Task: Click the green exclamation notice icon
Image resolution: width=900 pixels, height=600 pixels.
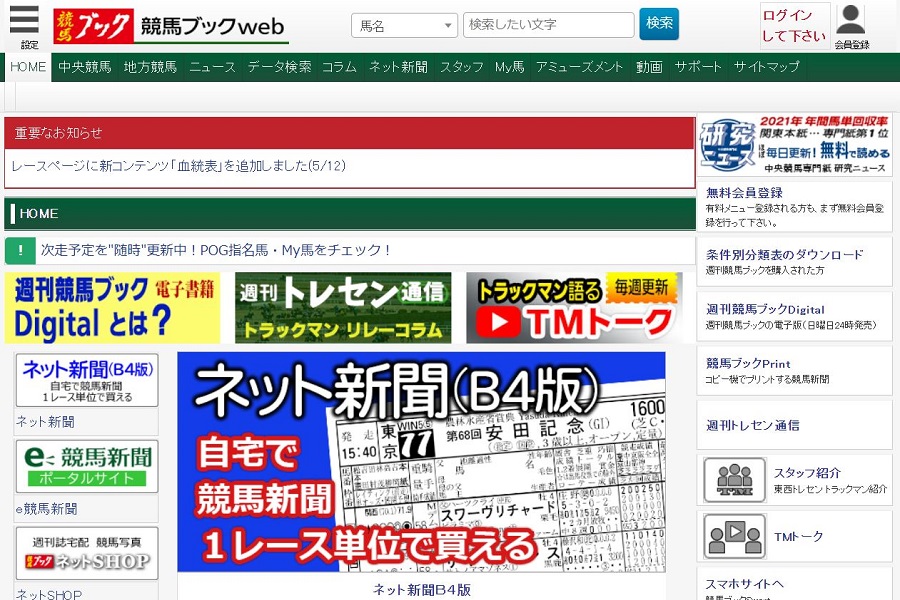Action: point(20,250)
